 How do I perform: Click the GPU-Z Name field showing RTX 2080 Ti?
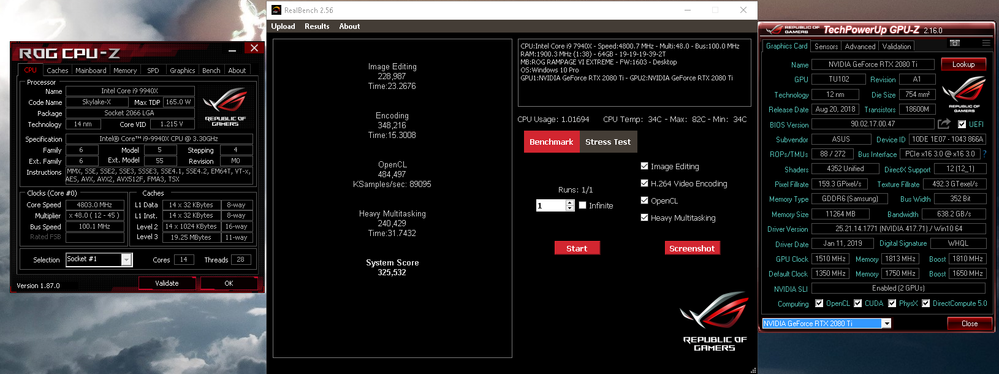pyautogui.click(x=873, y=65)
